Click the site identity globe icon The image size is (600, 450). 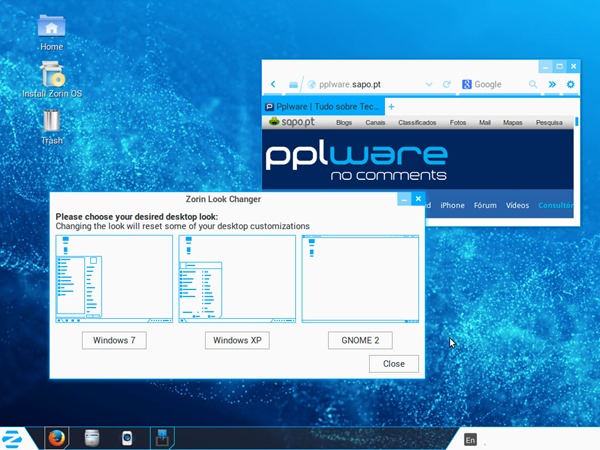coord(312,85)
